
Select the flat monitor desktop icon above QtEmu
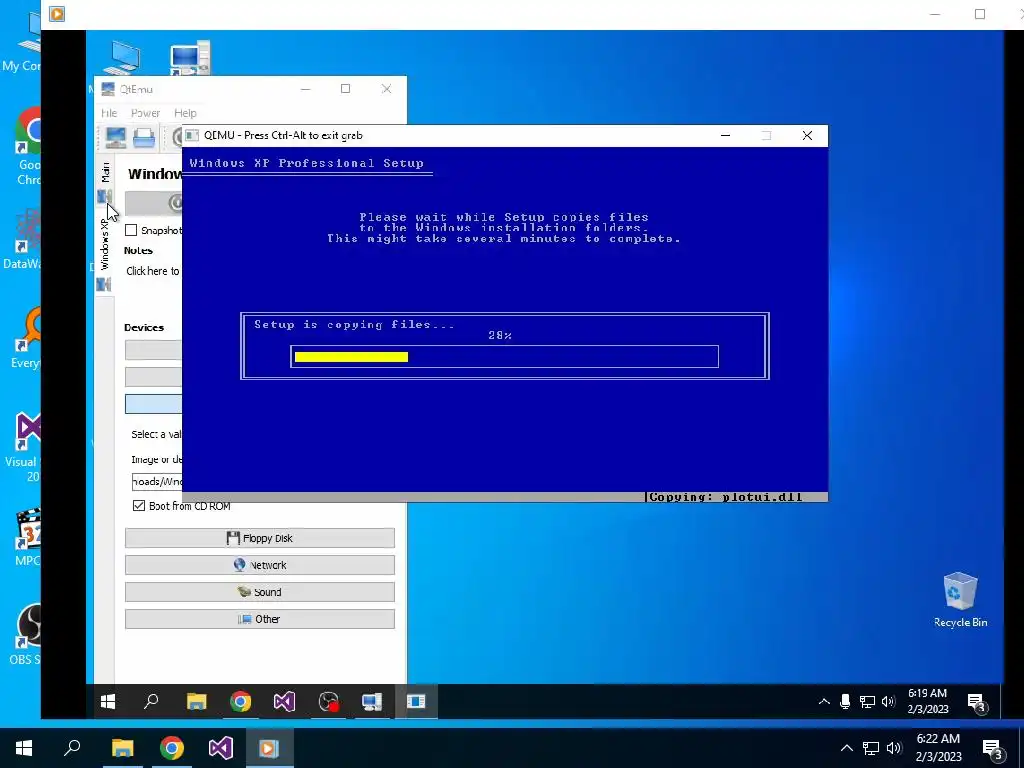tap(121, 57)
